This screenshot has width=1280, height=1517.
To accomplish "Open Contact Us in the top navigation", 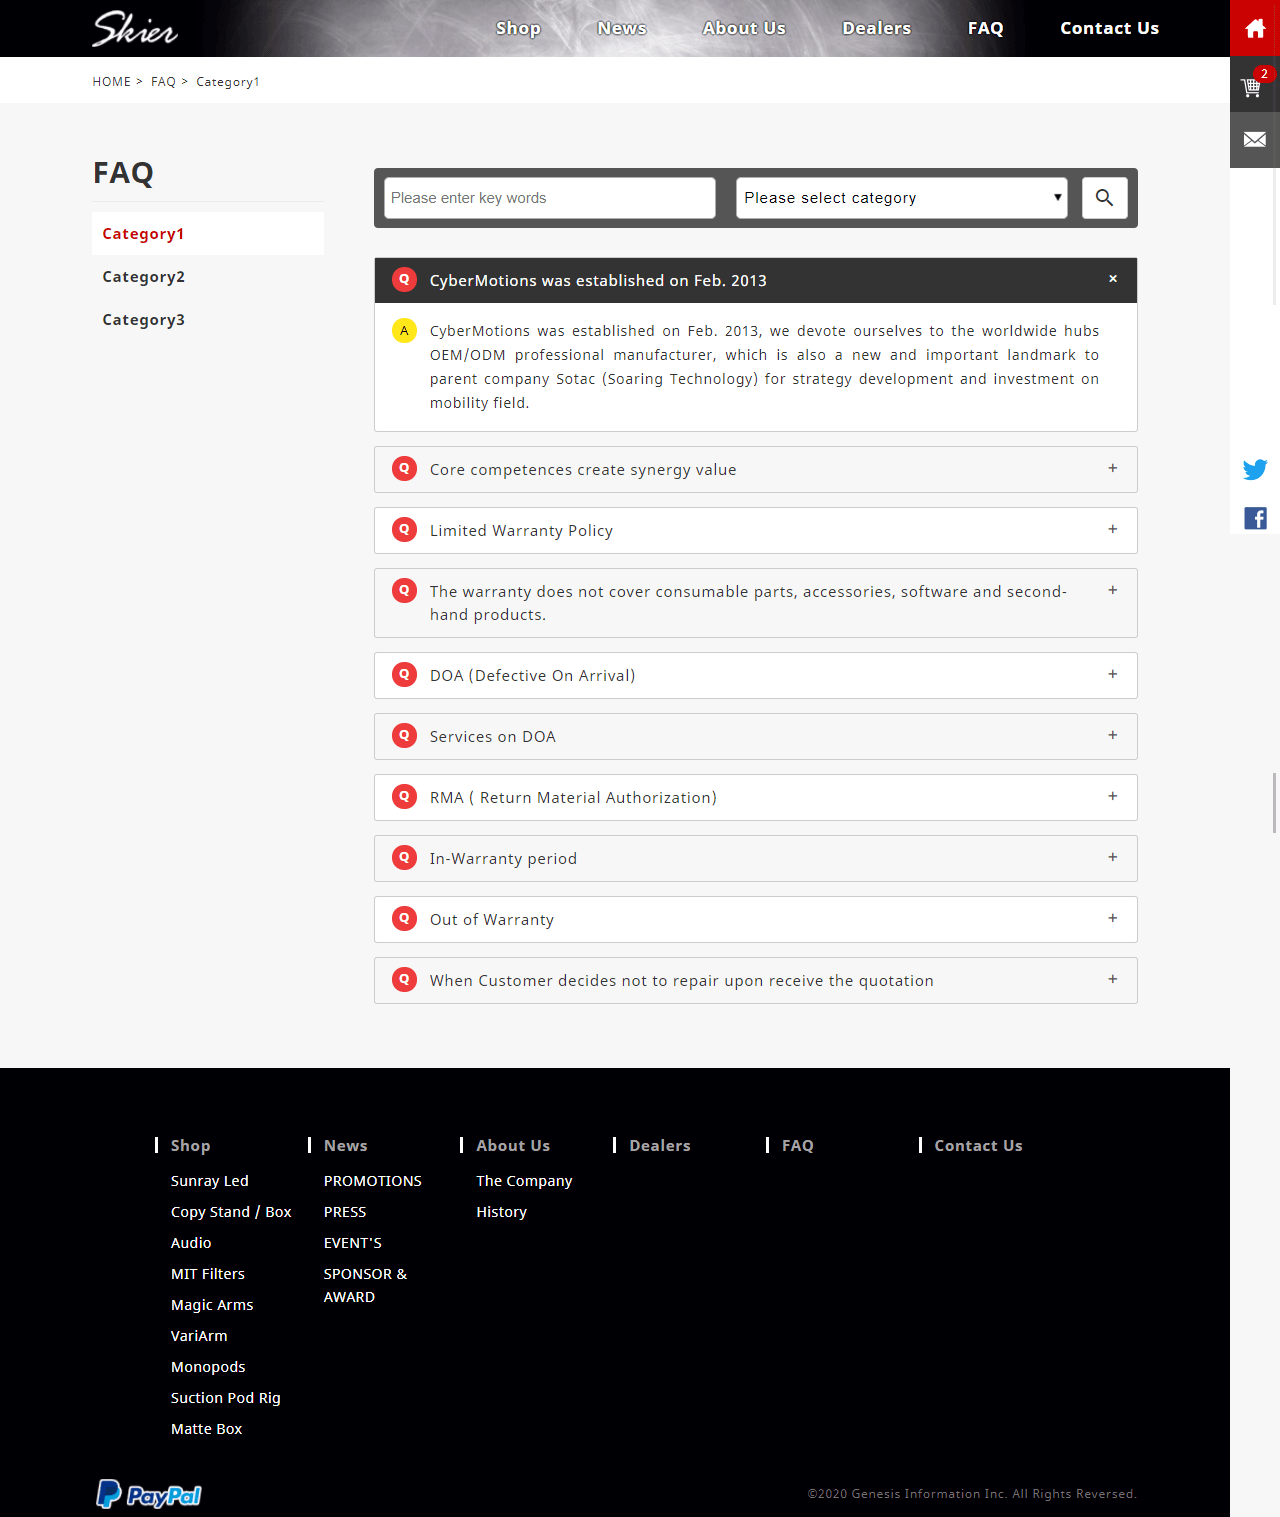I will [x=1109, y=28].
